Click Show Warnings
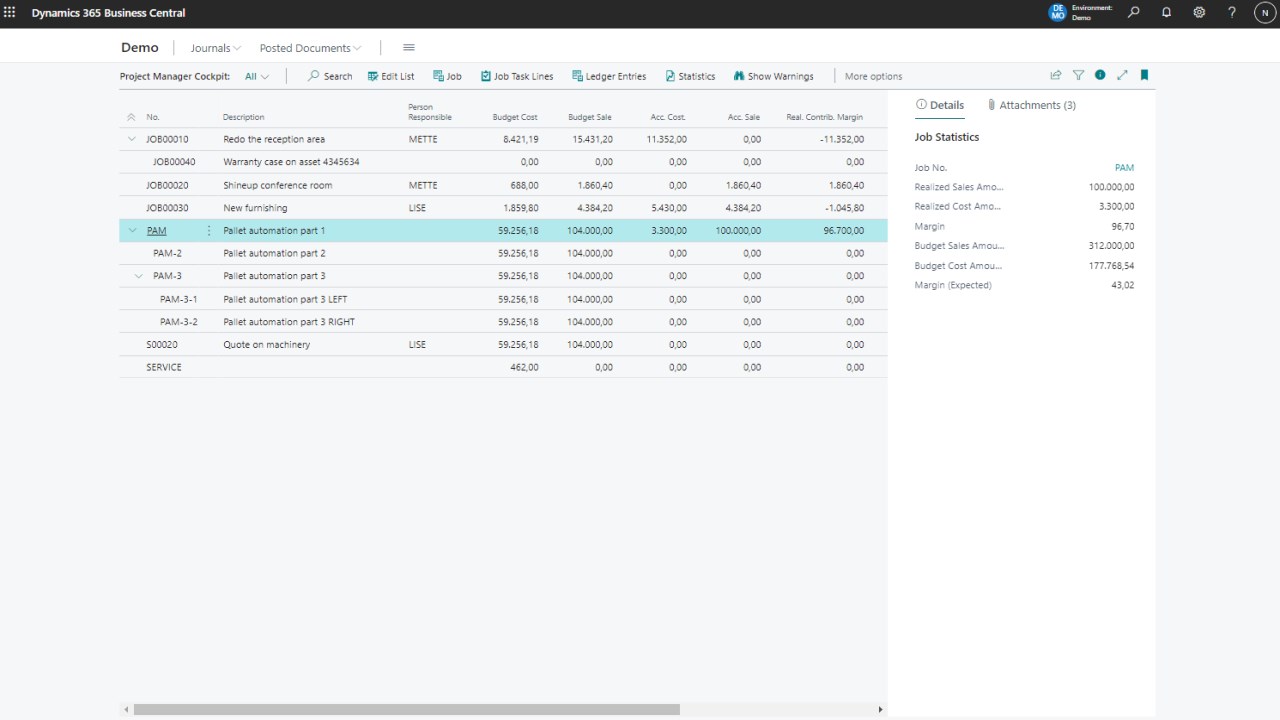The height and width of the screenshot is (720, 1280). click(x=773, y=76)
